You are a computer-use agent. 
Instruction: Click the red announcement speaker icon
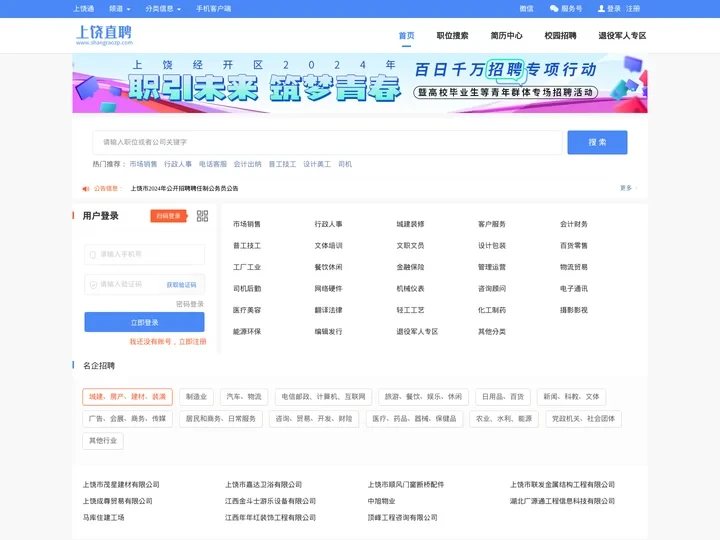[85, 188]
